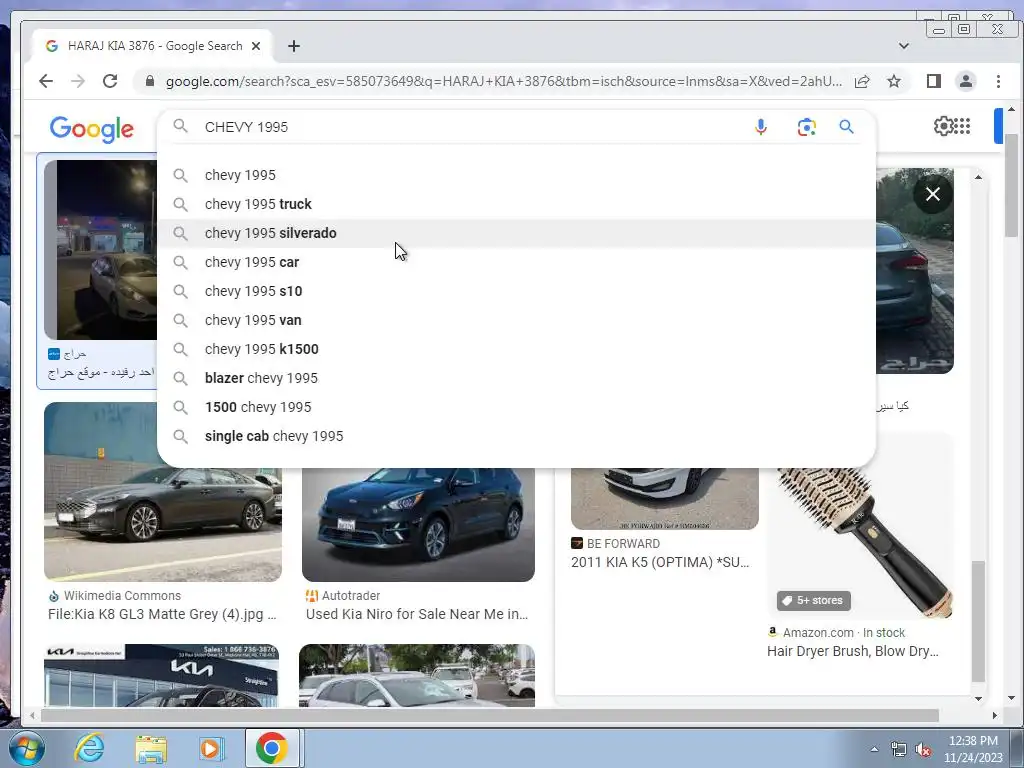1024x768 pixels.
Task: Open the hair dryer brush product image
Action: point(861,542)
